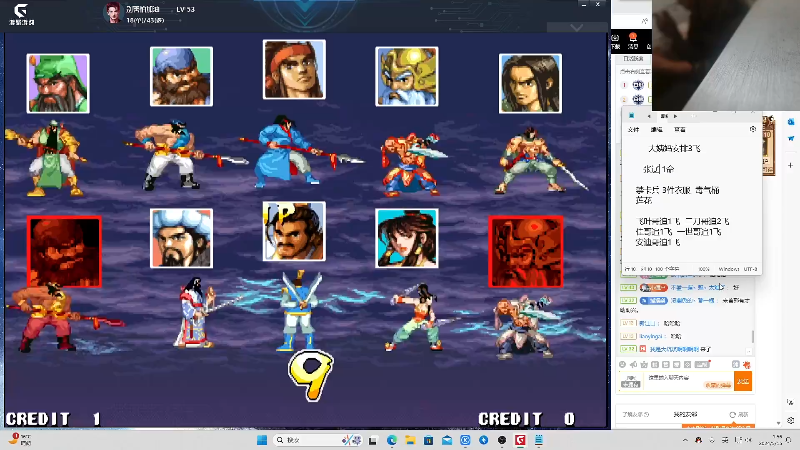The width and height of the screenshot is (800, 450).
Task: Open Telegram paper-plane icon in sidebar
Action: (x=791, y=138)
